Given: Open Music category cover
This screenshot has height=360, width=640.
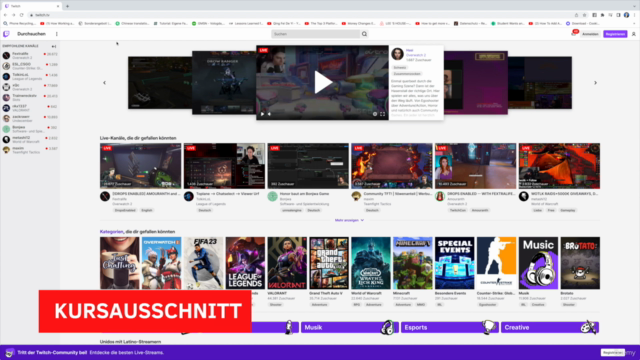Looking at the screenshot, I should pos(538,263).
